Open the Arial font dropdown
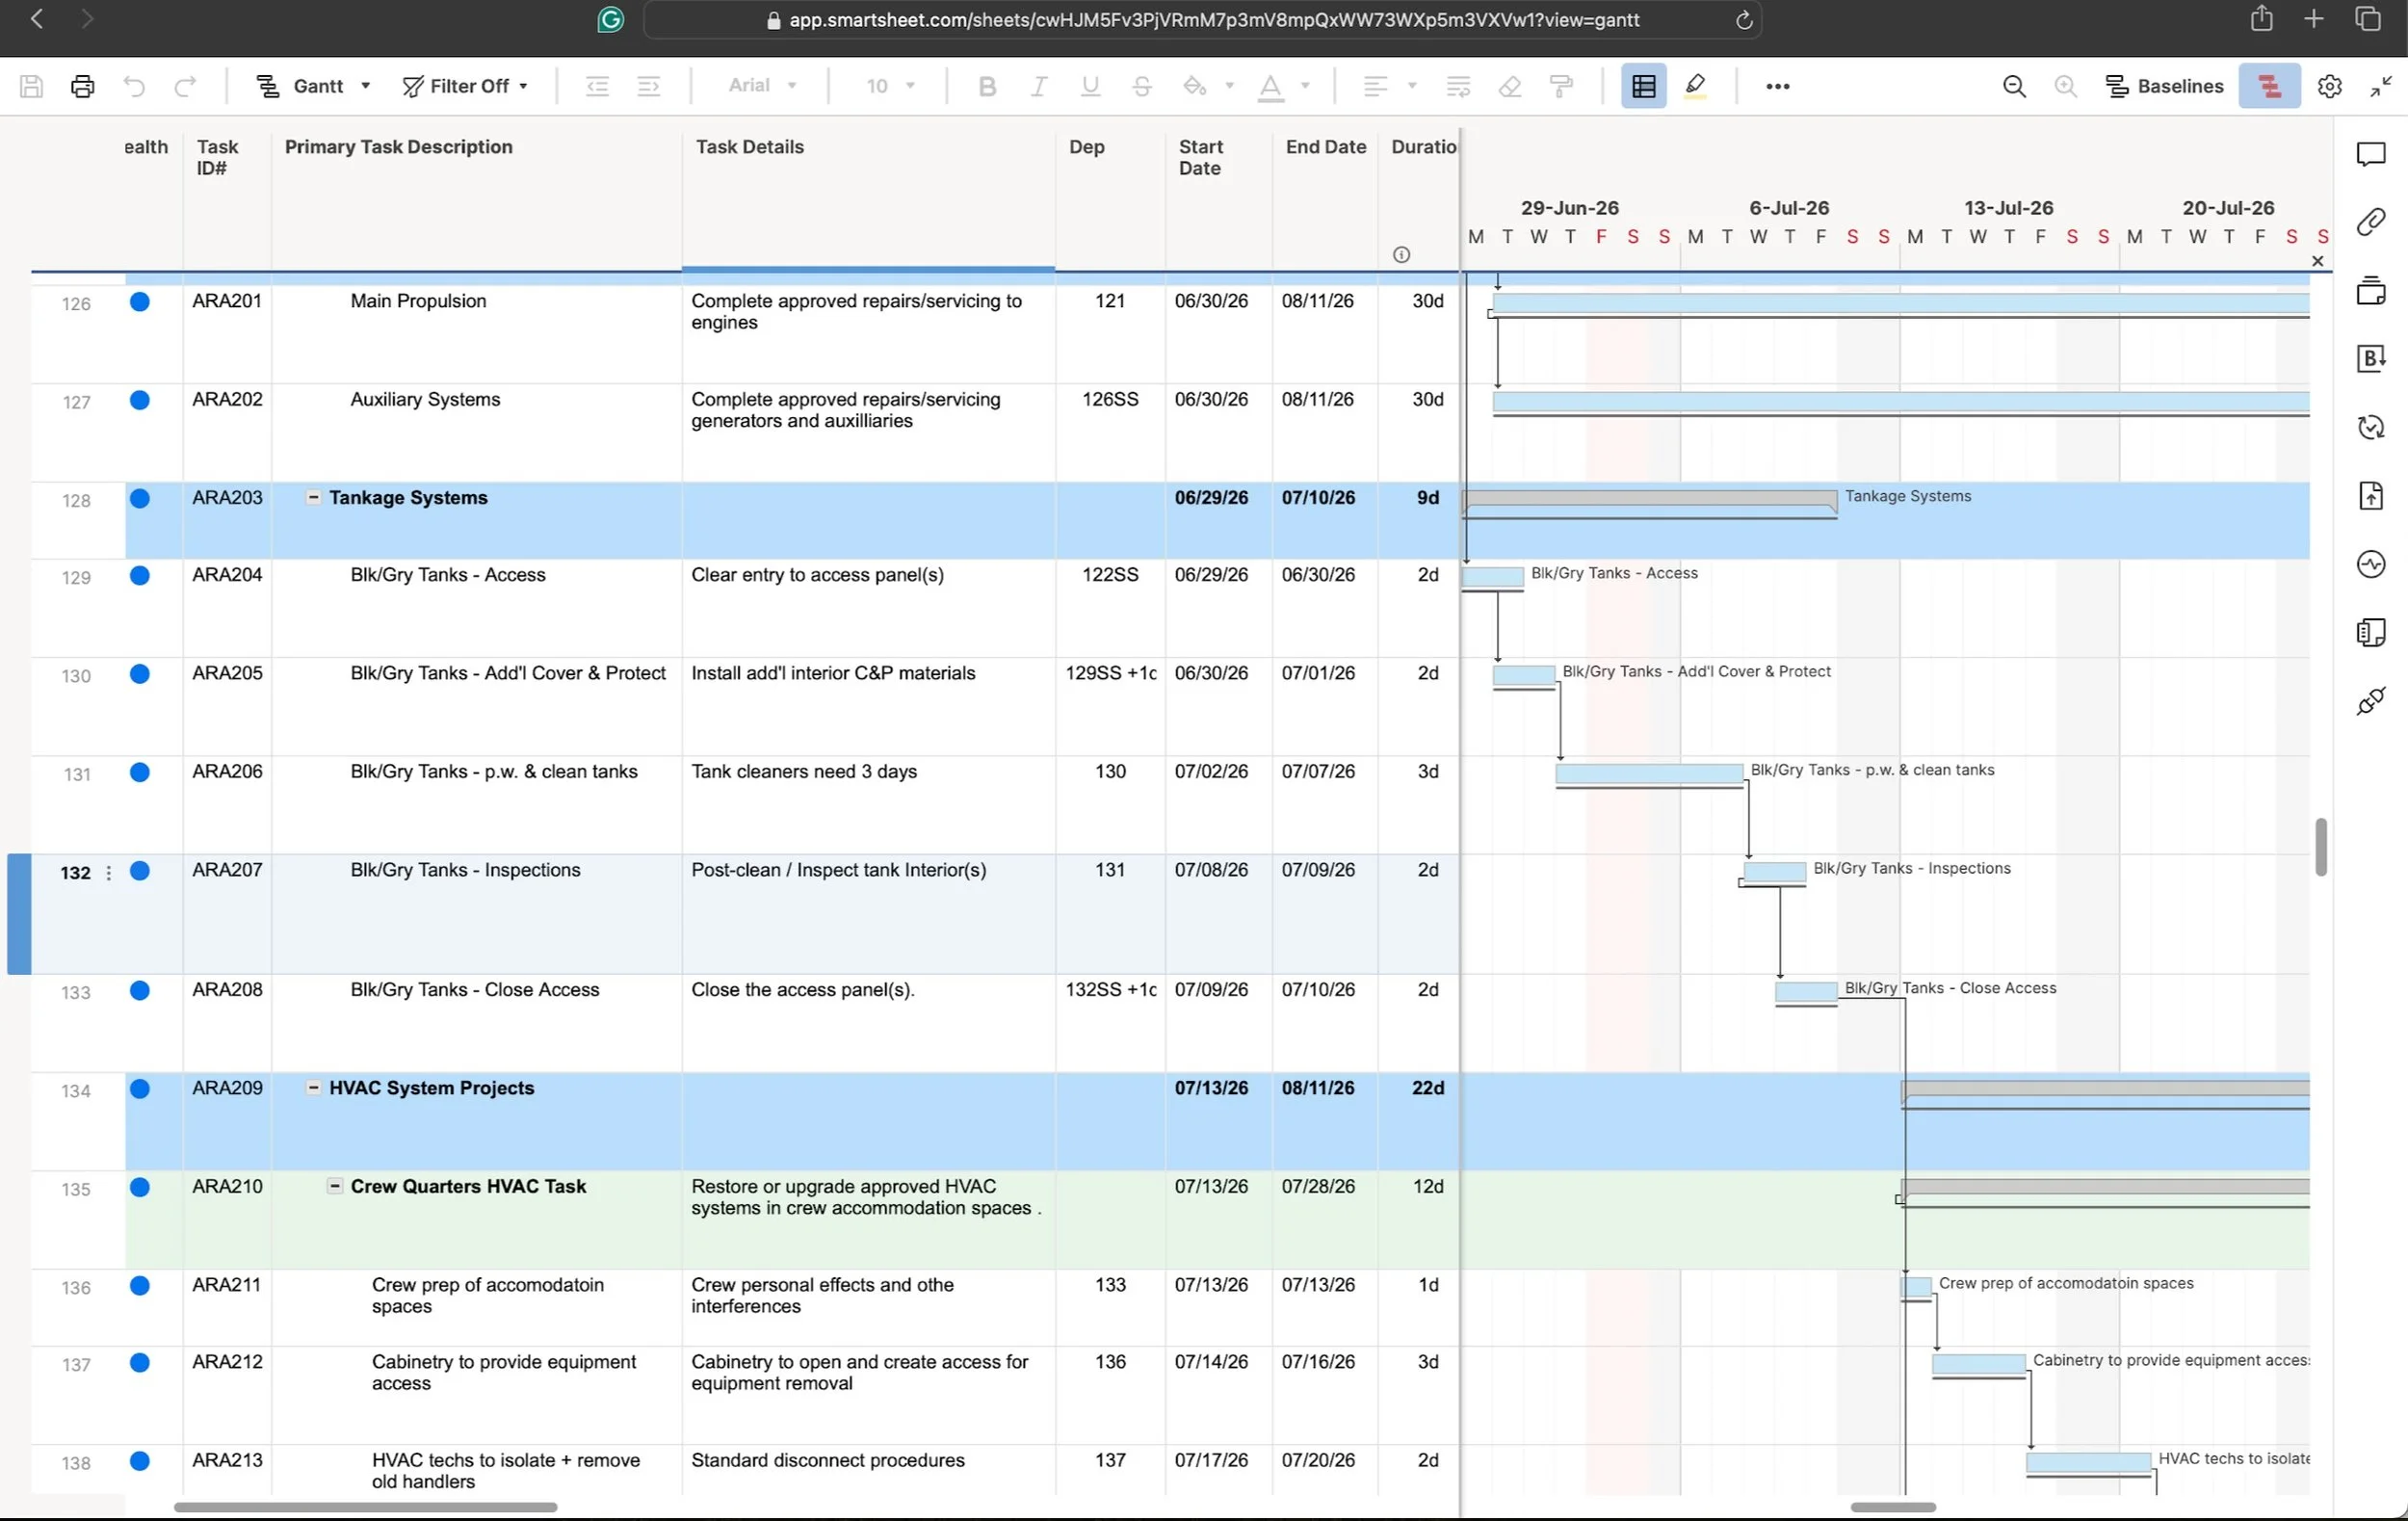 [762, 86]
